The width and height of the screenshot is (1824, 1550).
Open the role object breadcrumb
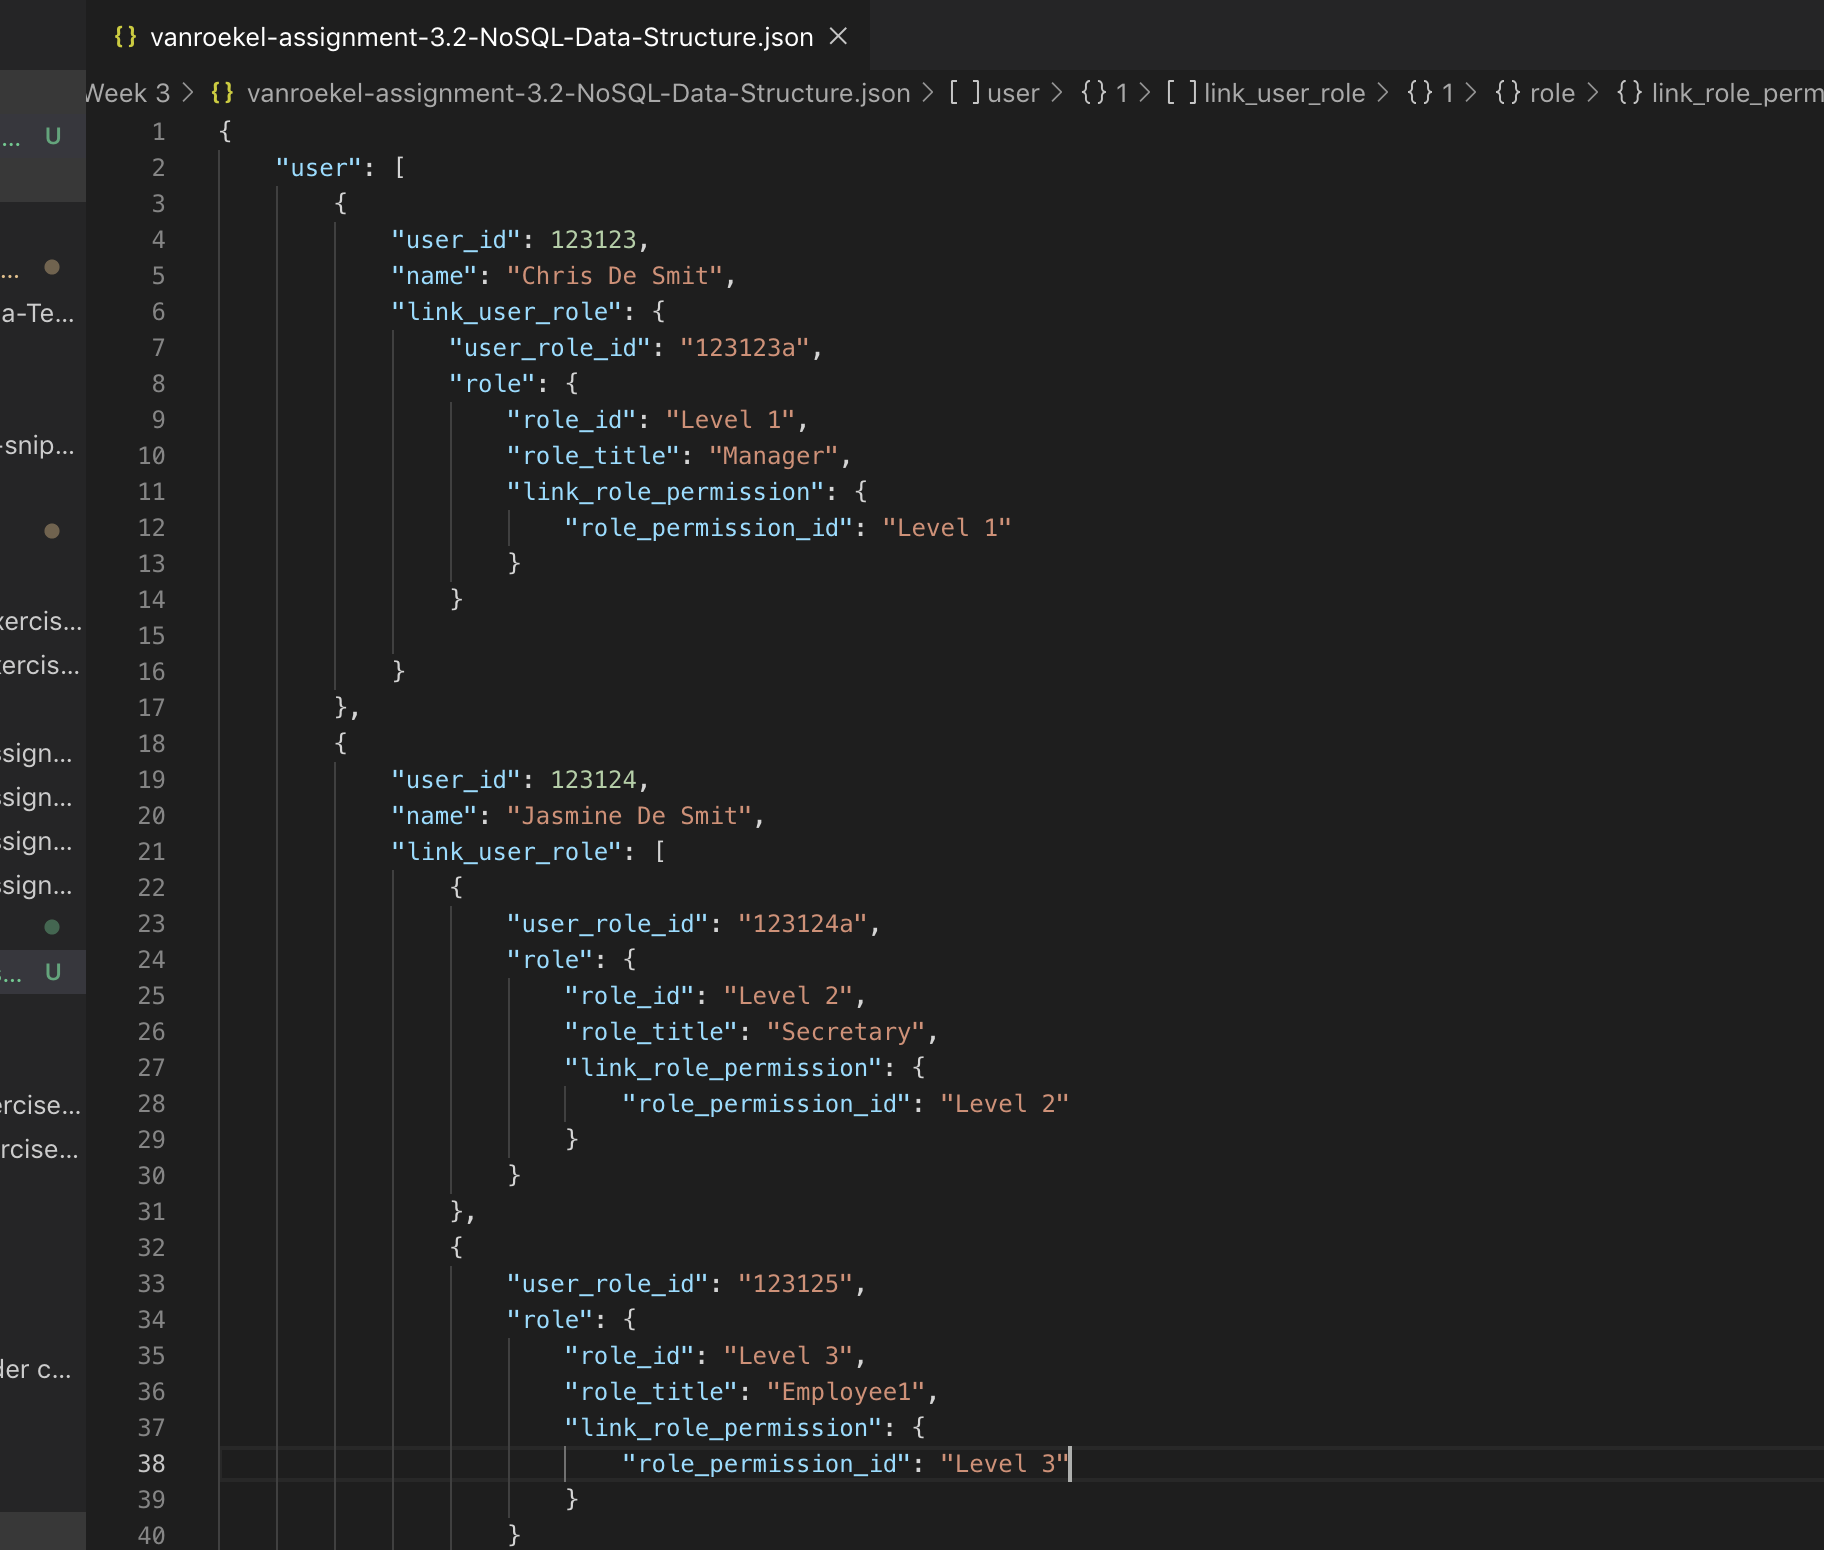(x=1552, y=93)
